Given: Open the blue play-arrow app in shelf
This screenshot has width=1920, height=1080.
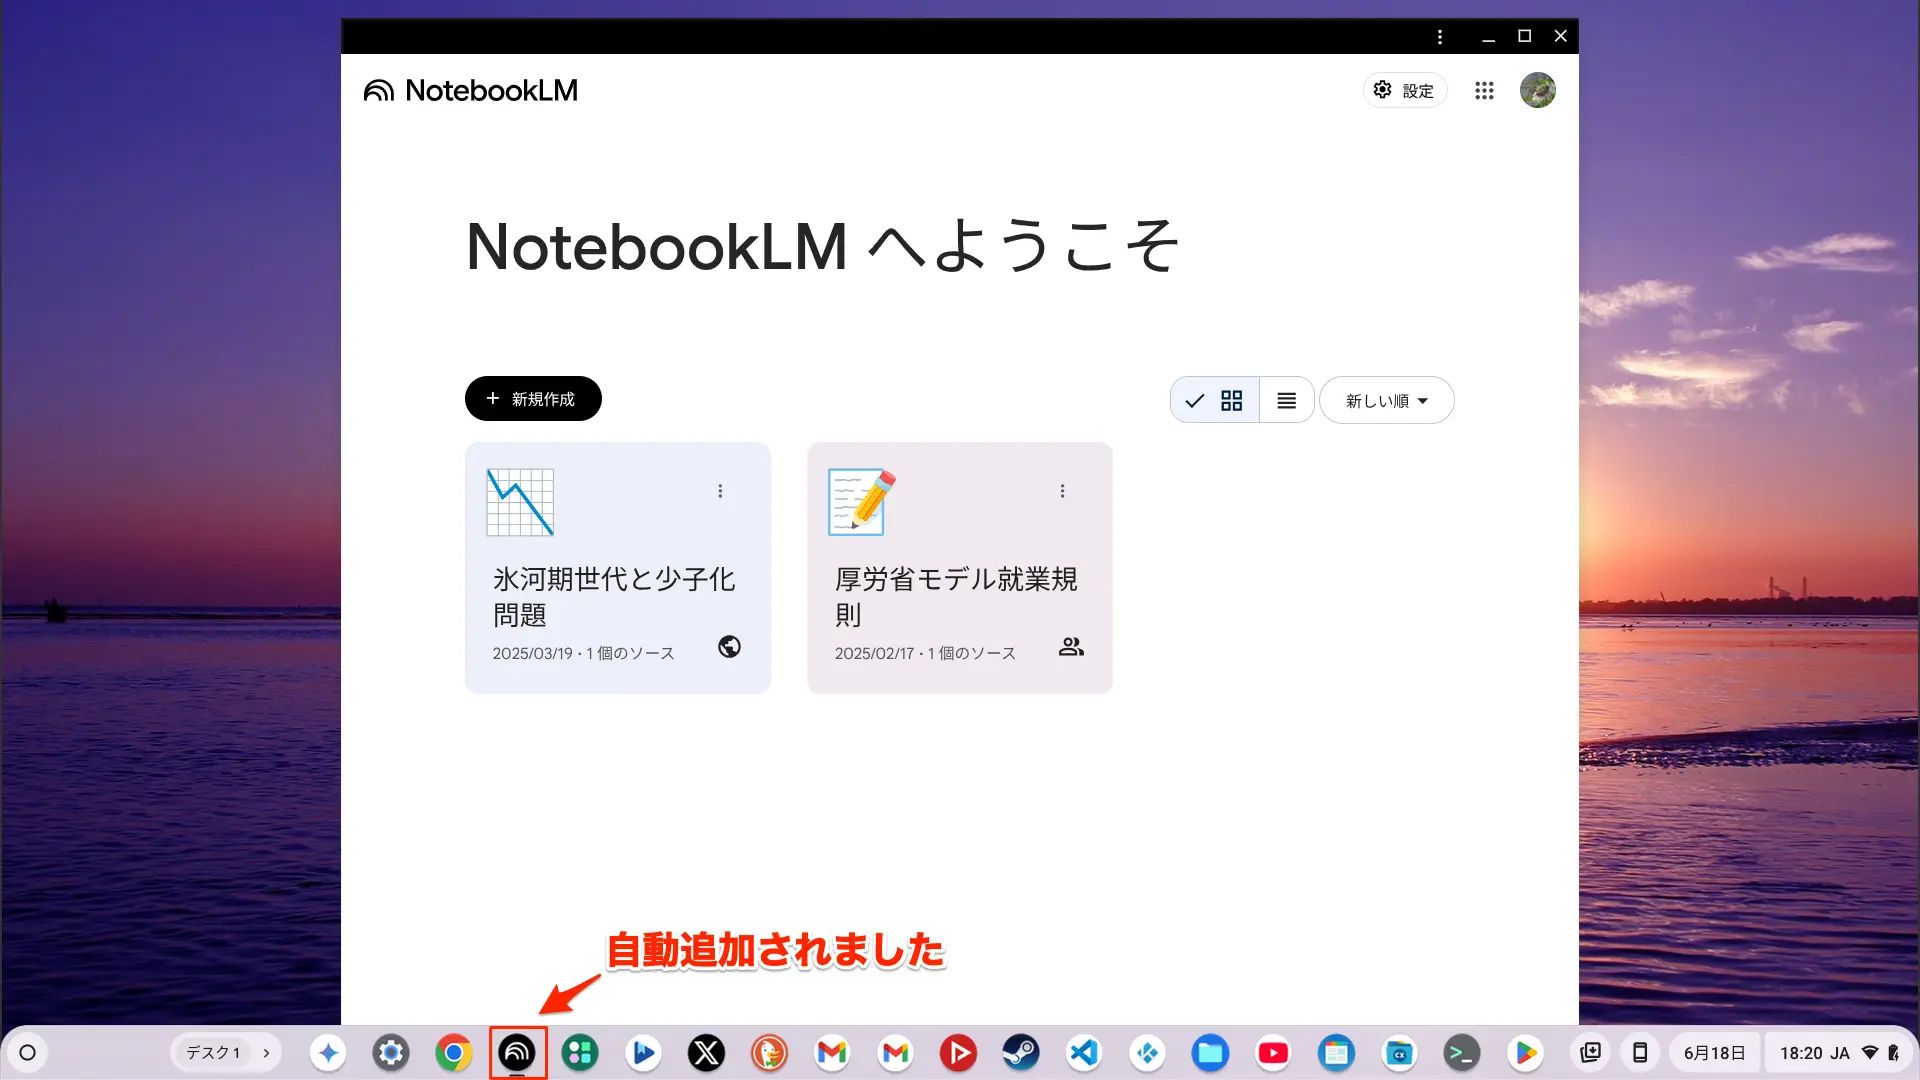Looking at the screenshot, I should pos(643,1053).
